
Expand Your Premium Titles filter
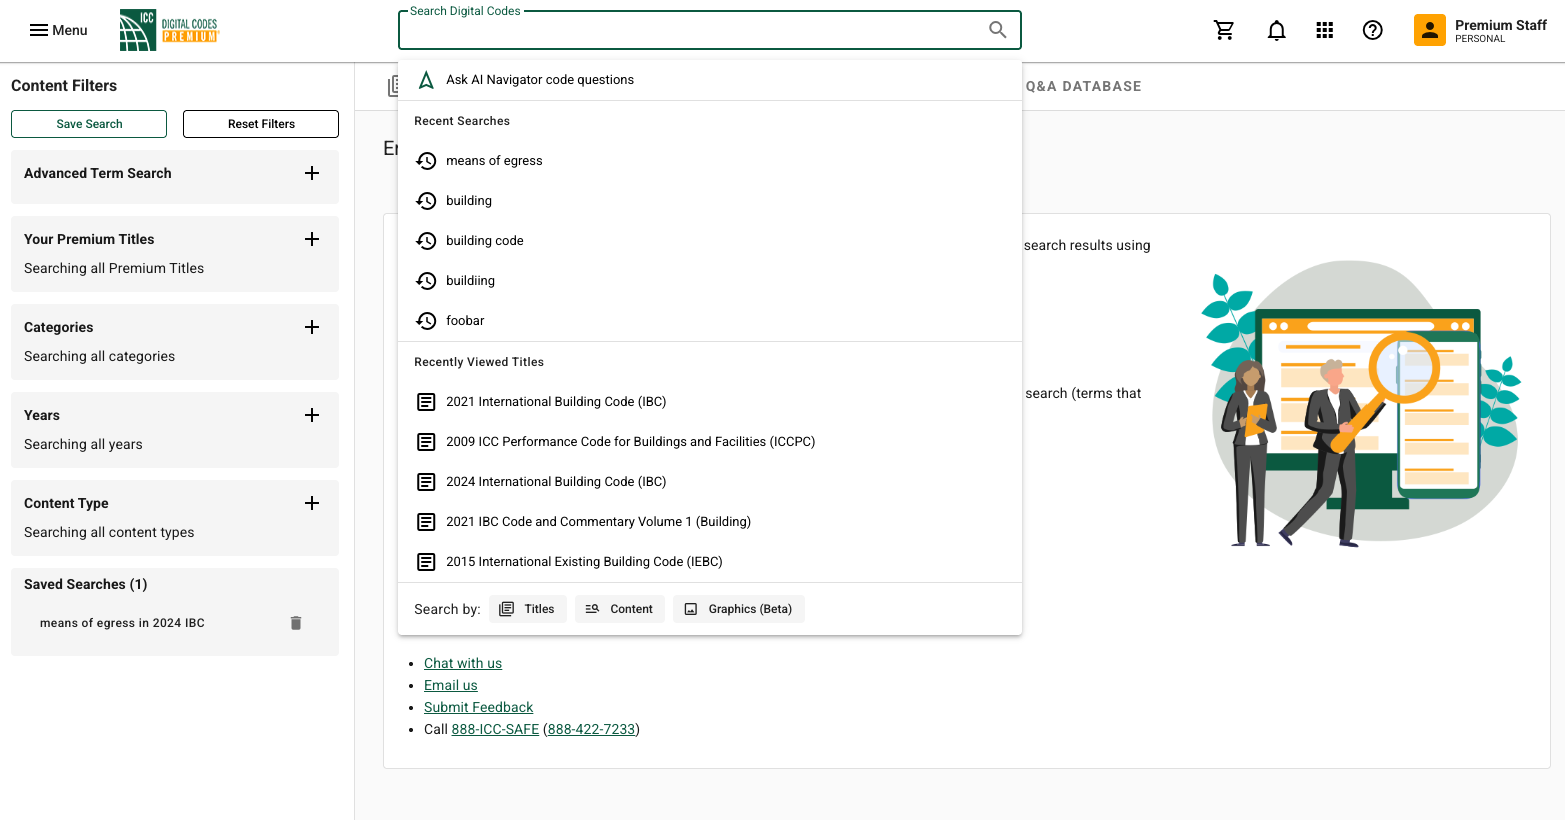[312, 239]
